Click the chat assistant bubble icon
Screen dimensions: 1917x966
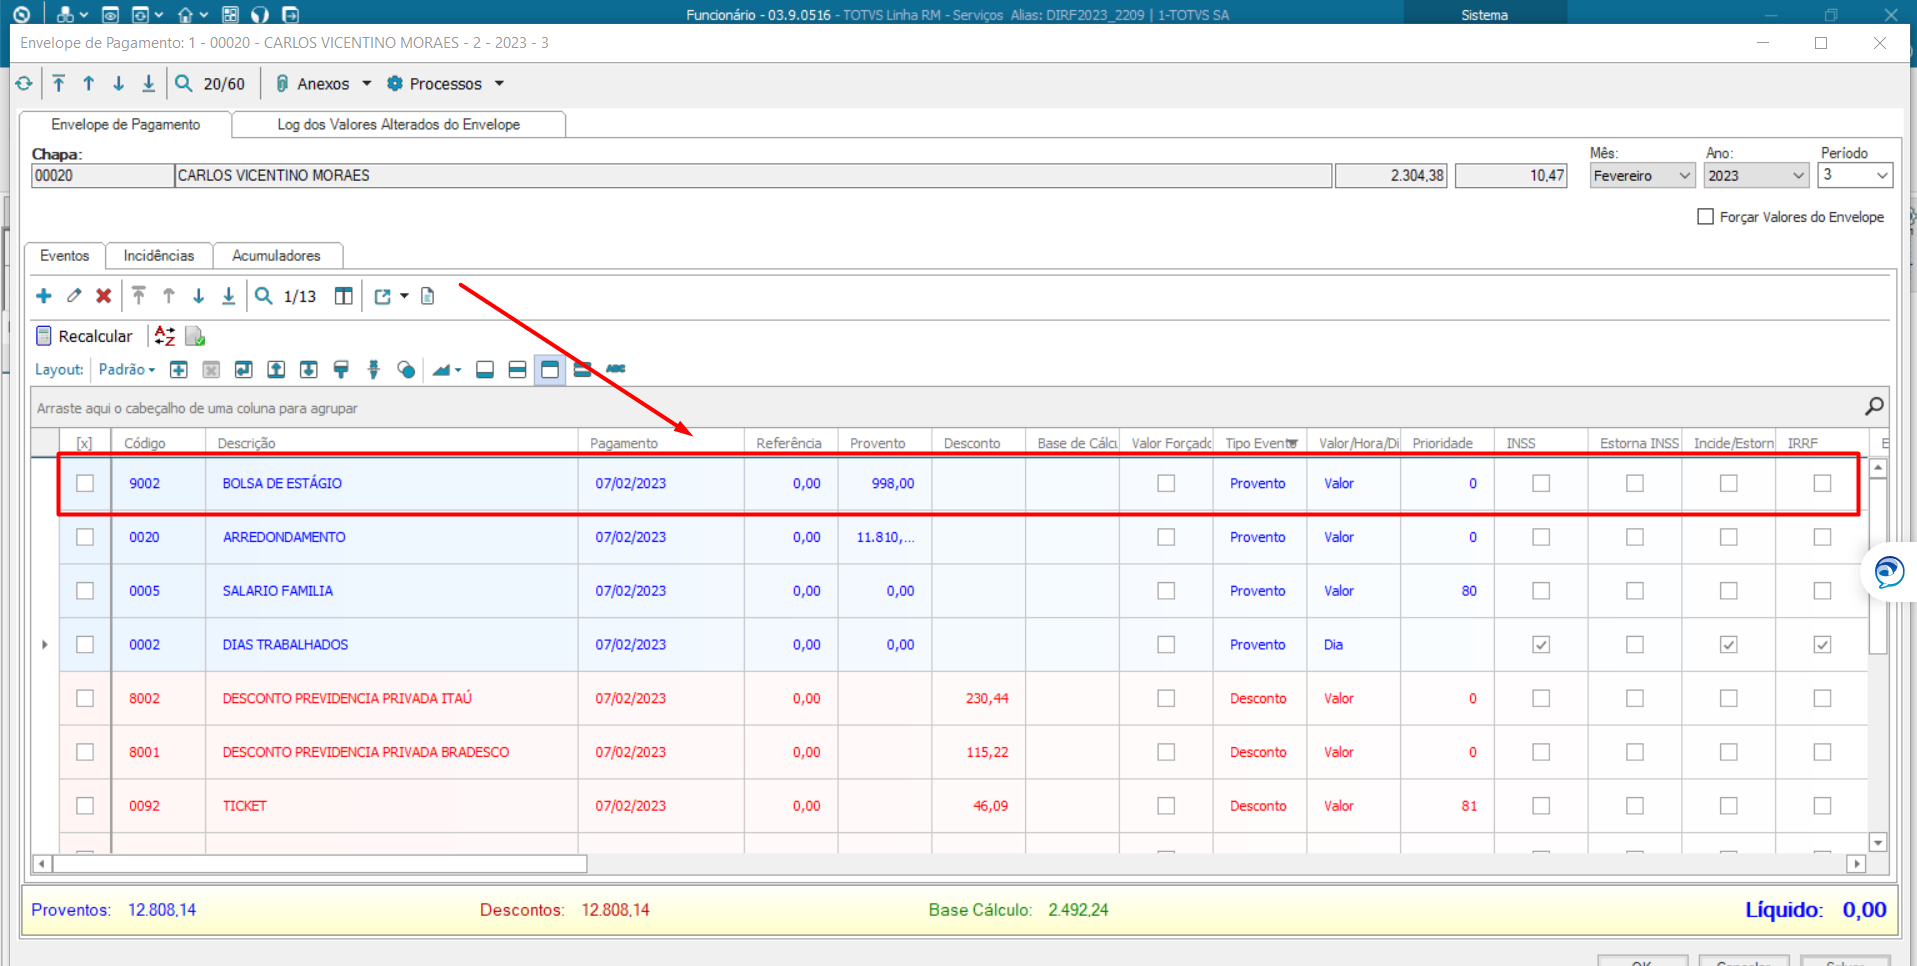1889,573
